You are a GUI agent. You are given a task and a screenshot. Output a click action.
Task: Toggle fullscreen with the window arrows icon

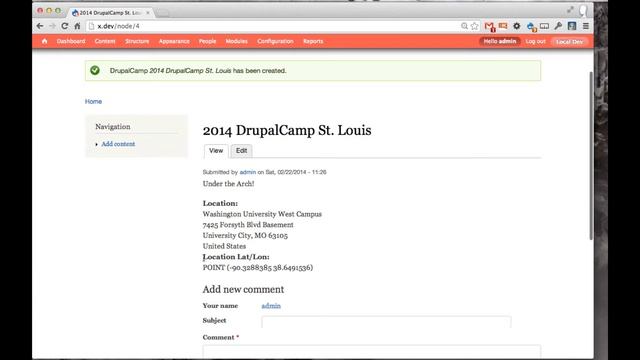(x=570, y=10)
